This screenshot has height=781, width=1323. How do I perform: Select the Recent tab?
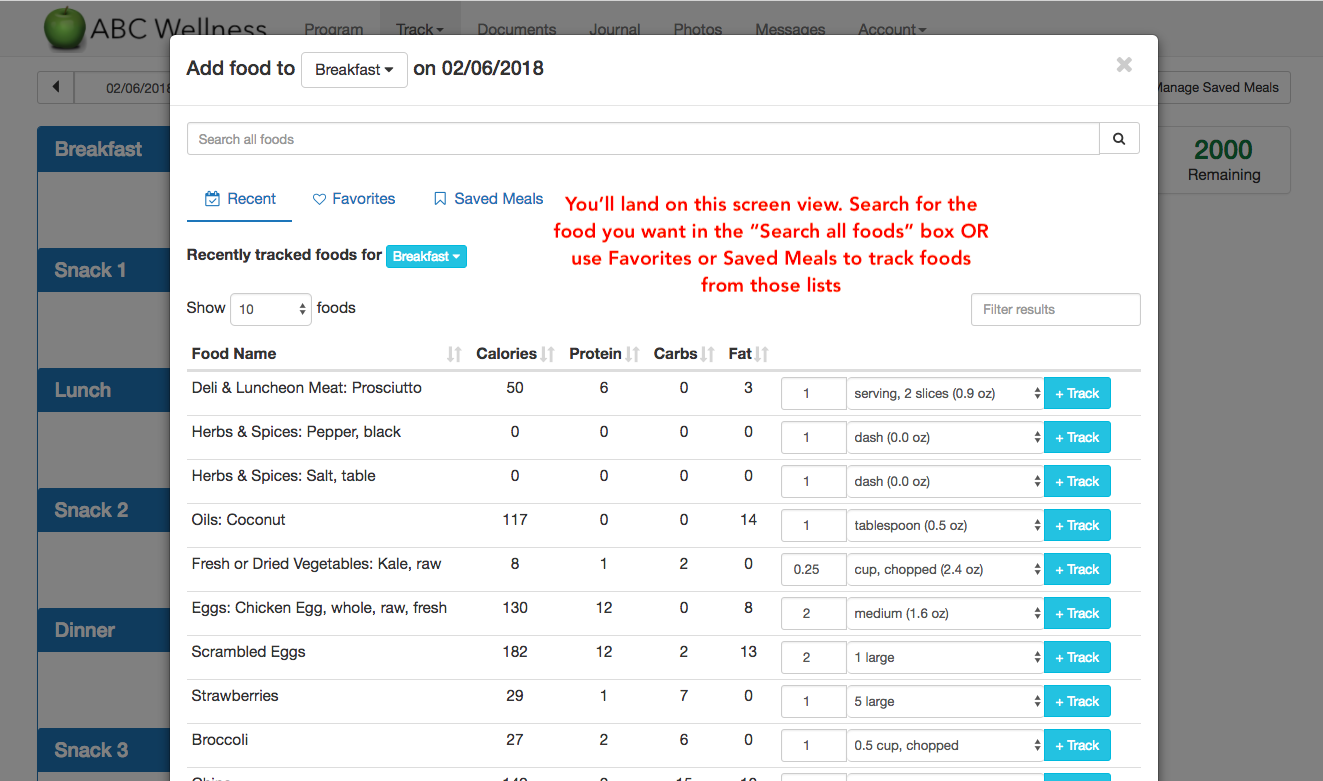240,199
